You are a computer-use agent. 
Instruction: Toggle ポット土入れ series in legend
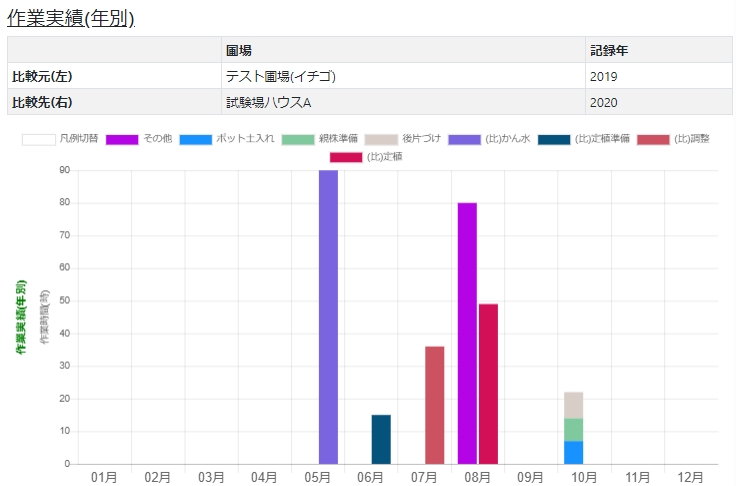click(196, 139)
